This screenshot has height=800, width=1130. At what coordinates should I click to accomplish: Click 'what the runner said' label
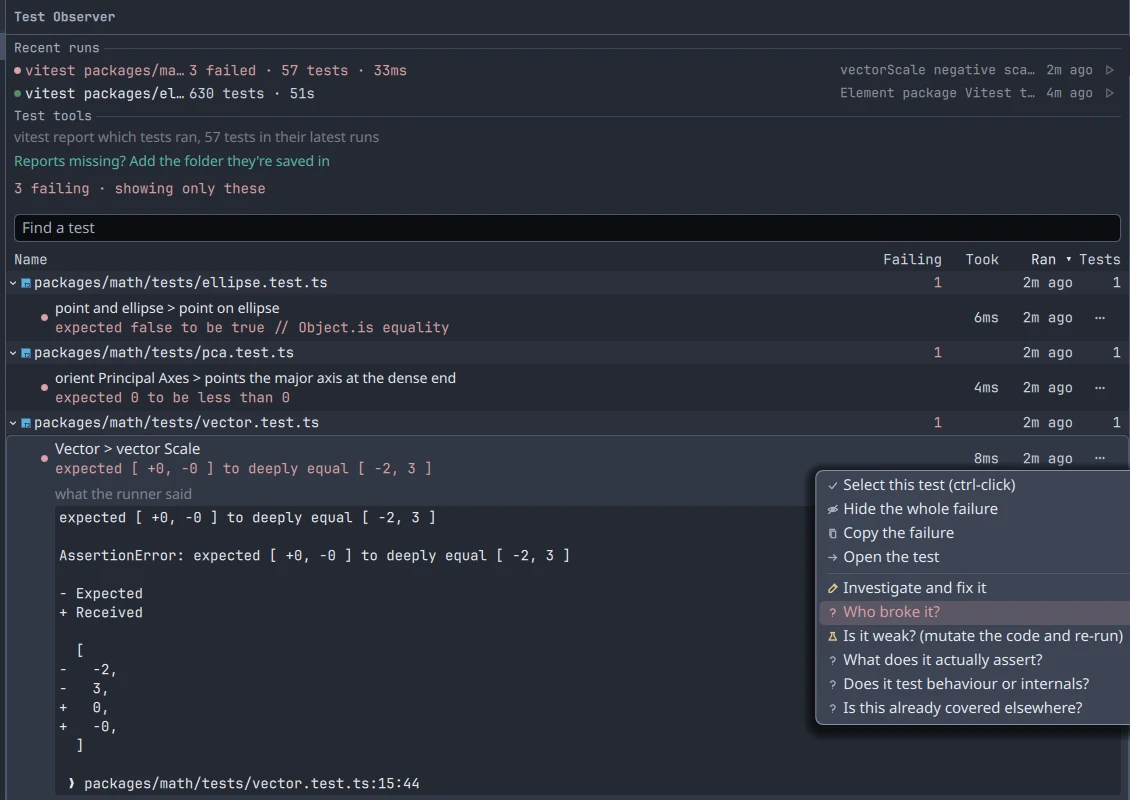pos(123,494)
